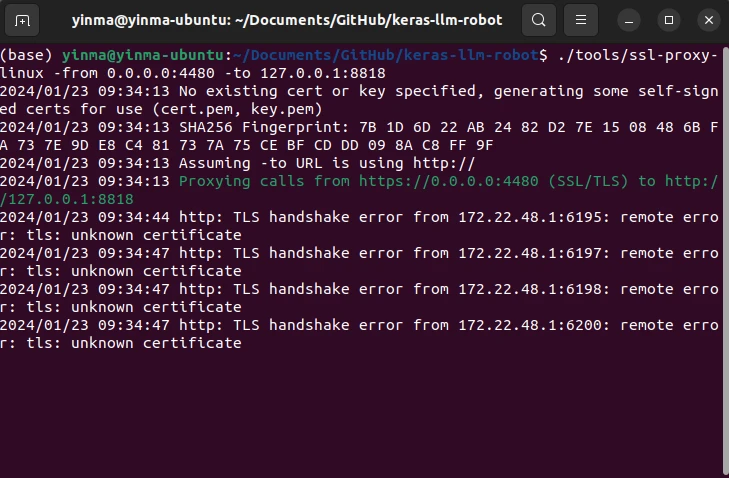Minimize the terminal window
The image size is (729, 478).
[629, 20]
